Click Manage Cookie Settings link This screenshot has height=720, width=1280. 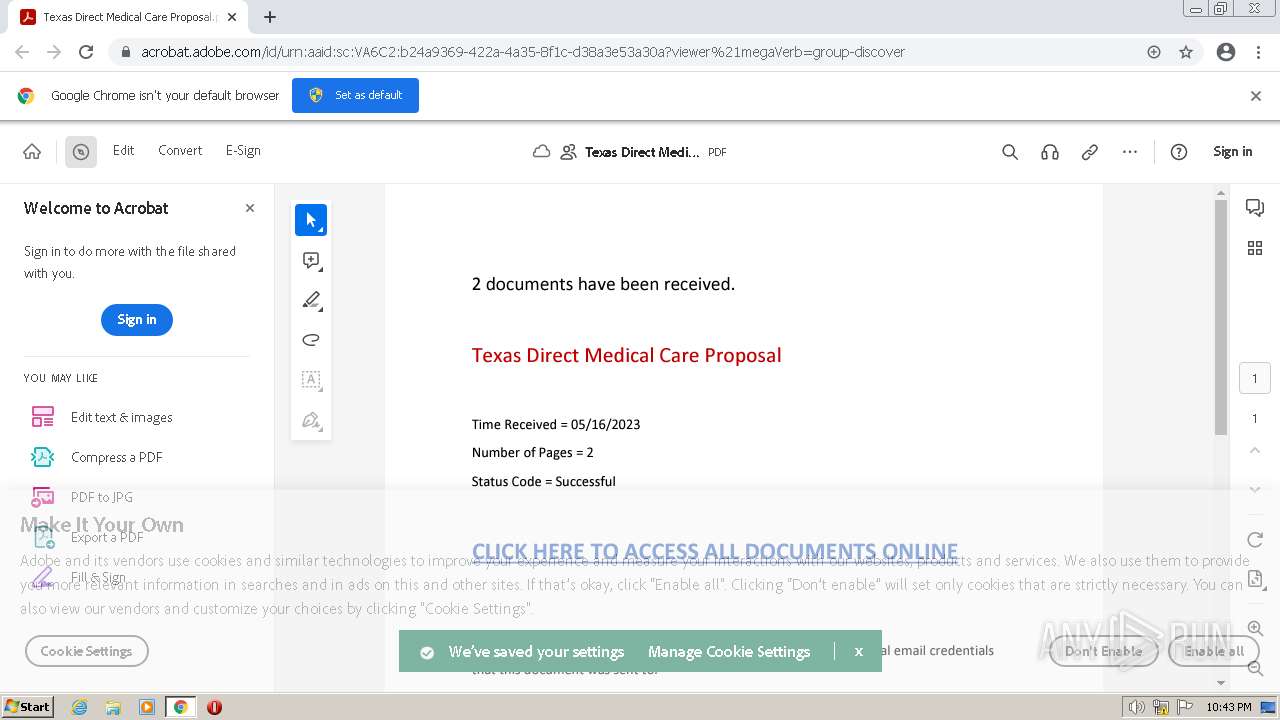point(729,652)
